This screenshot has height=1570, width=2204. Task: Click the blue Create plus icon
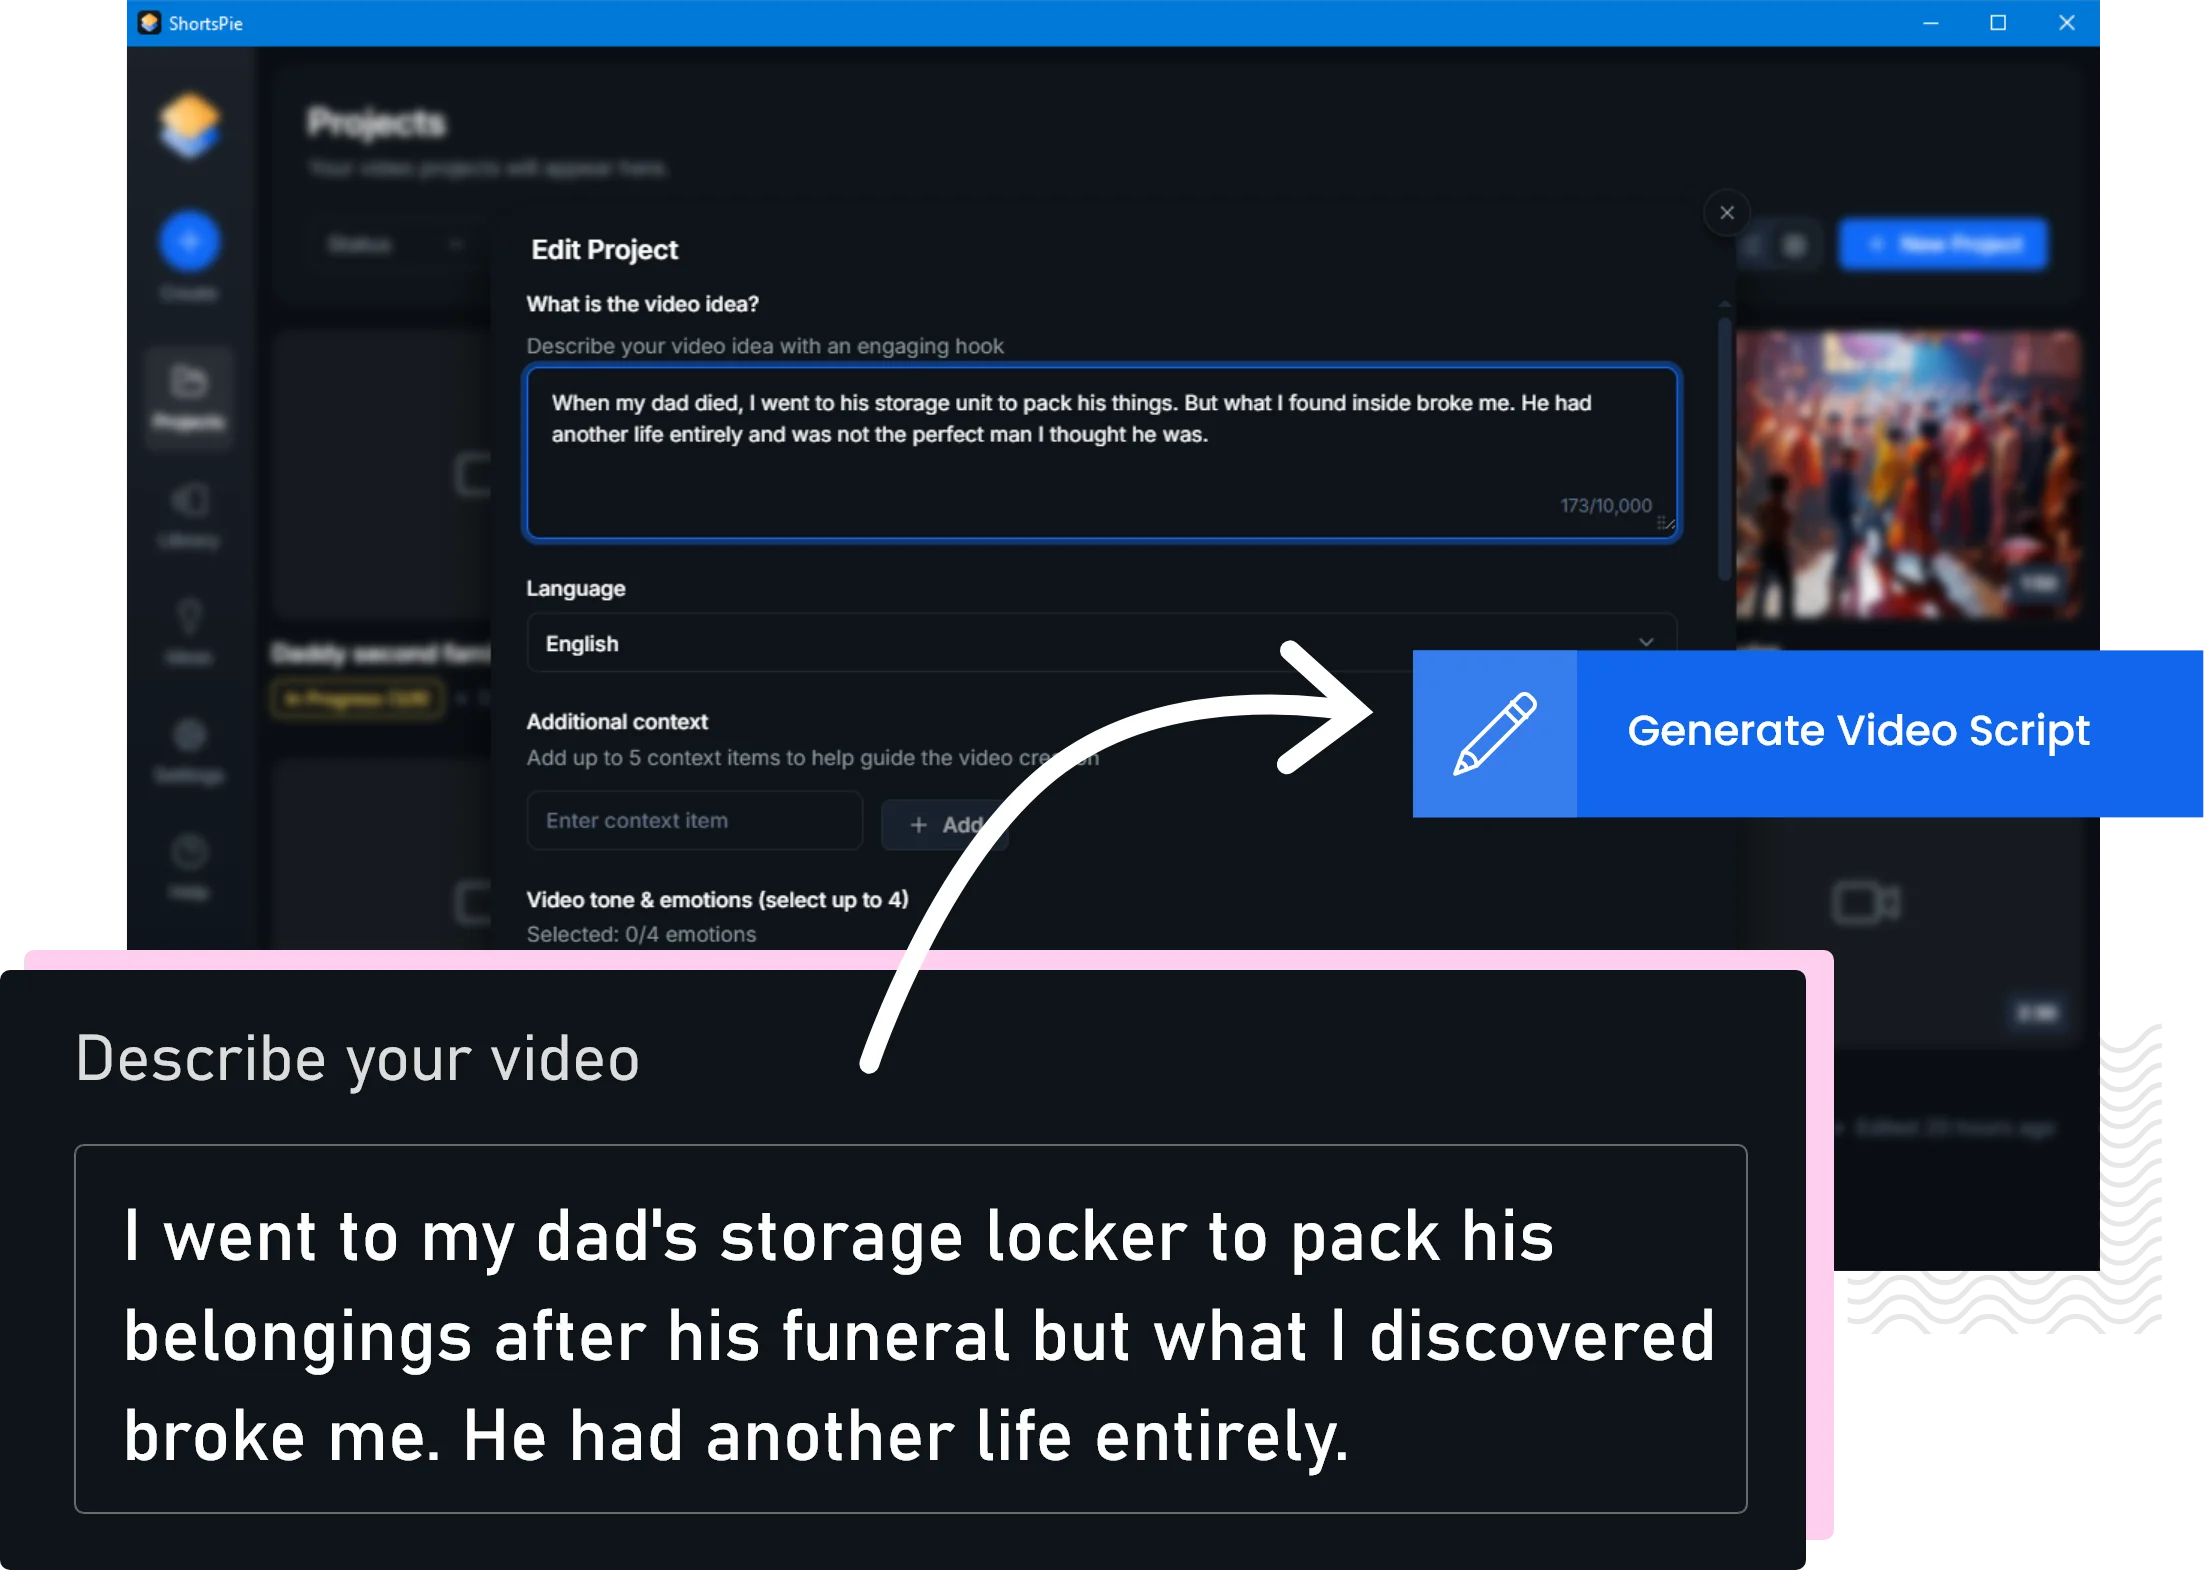tap(189, 242)
